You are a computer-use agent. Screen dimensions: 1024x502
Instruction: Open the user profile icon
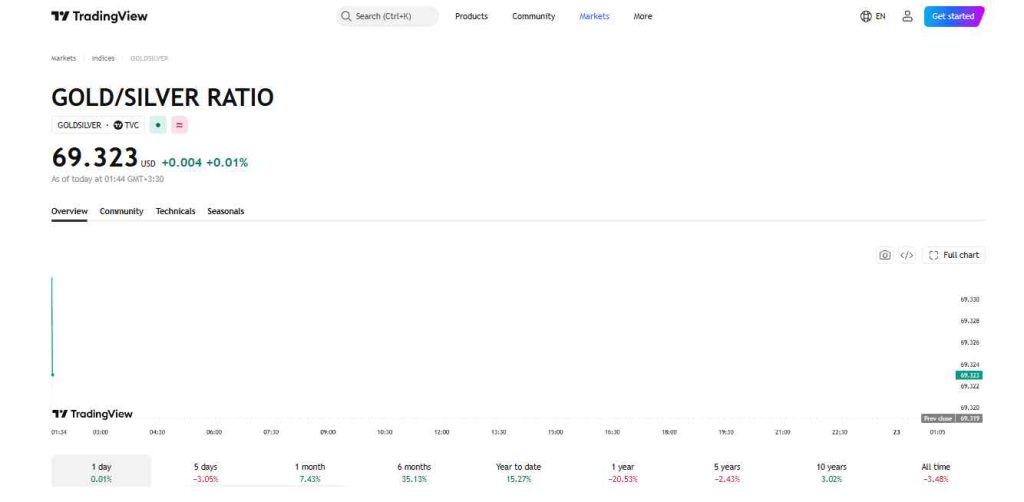[907, 16]
